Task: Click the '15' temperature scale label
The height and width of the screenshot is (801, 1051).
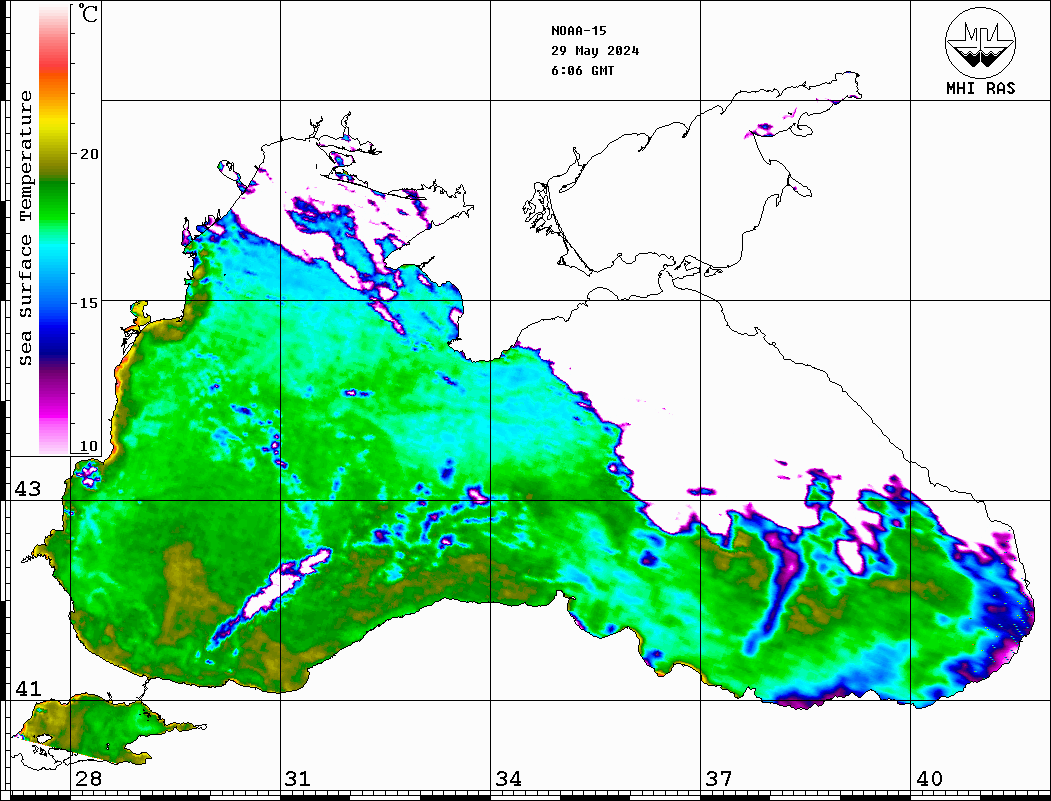Action: click(x=89, y=303)
